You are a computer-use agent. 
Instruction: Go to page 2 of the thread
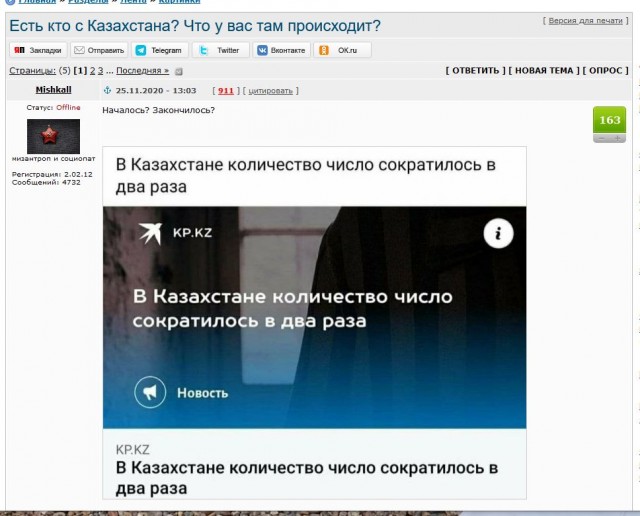pos(92,71)
